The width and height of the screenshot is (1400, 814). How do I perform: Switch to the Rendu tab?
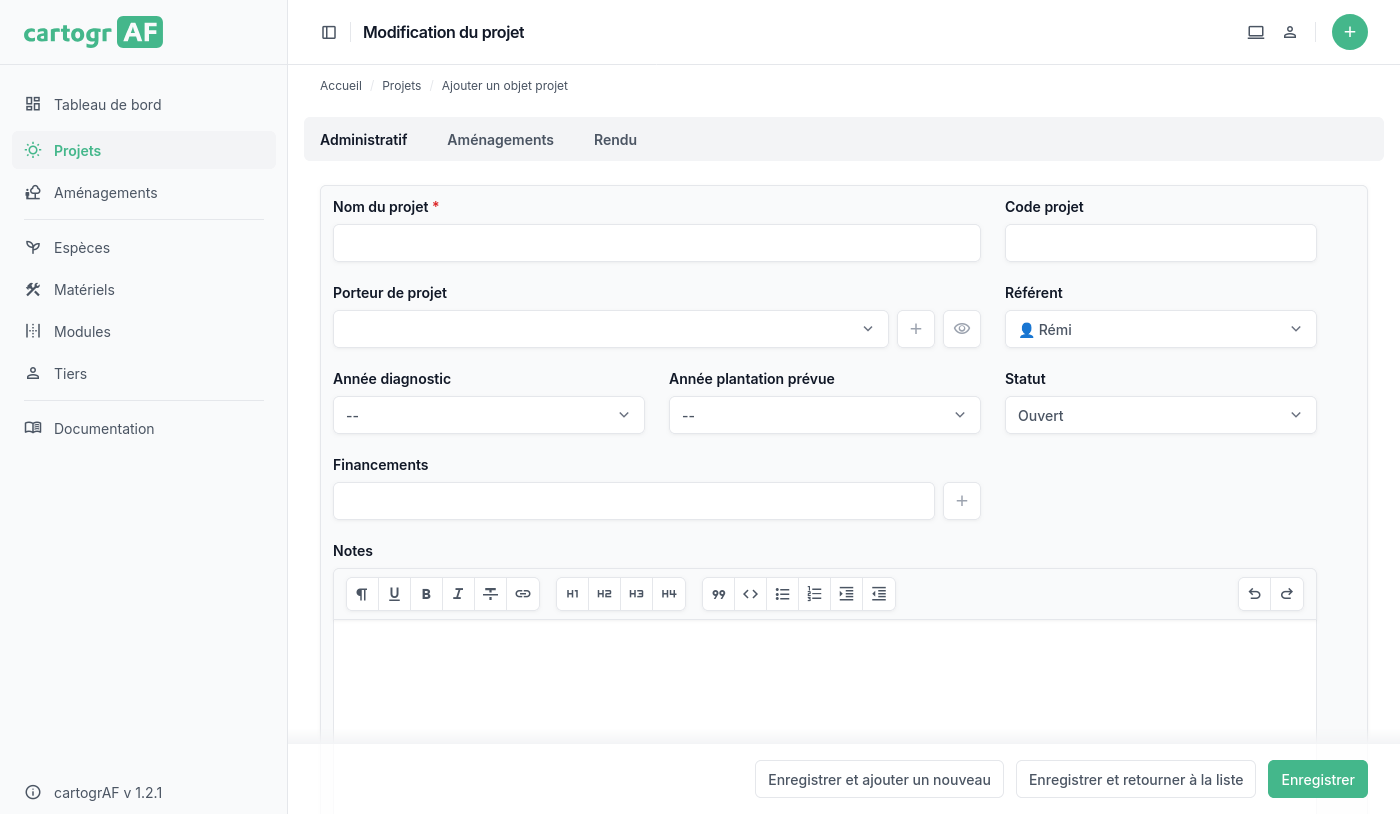point(615,140)
